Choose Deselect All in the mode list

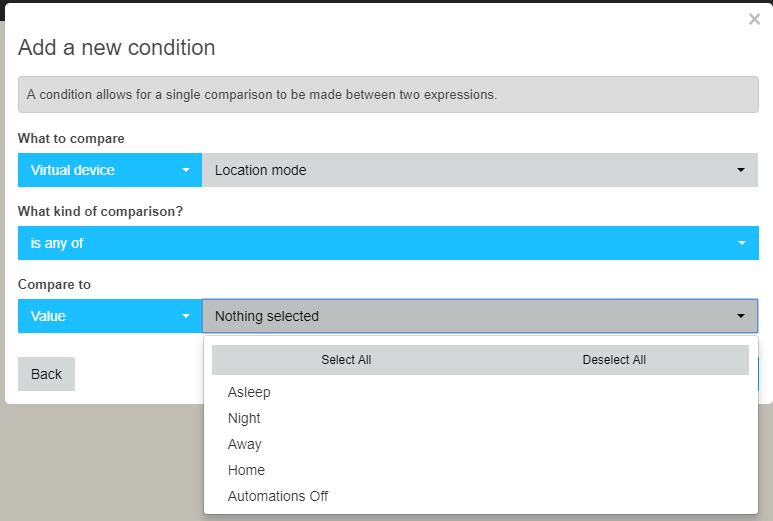614,360
